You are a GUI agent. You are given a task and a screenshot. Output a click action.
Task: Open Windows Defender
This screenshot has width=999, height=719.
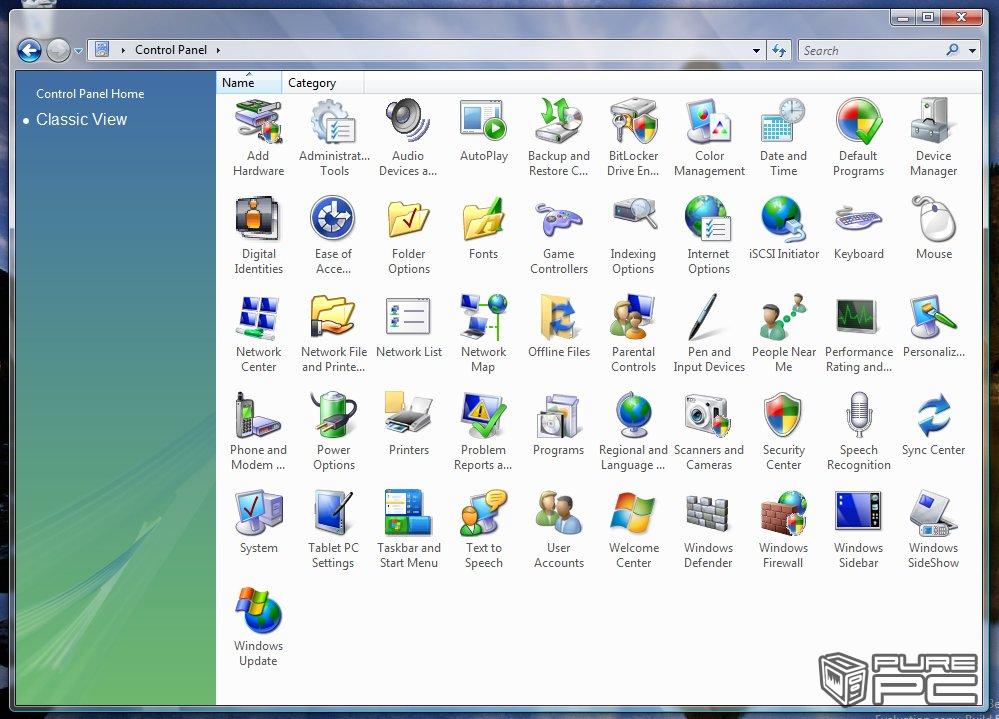coord(708,530)
